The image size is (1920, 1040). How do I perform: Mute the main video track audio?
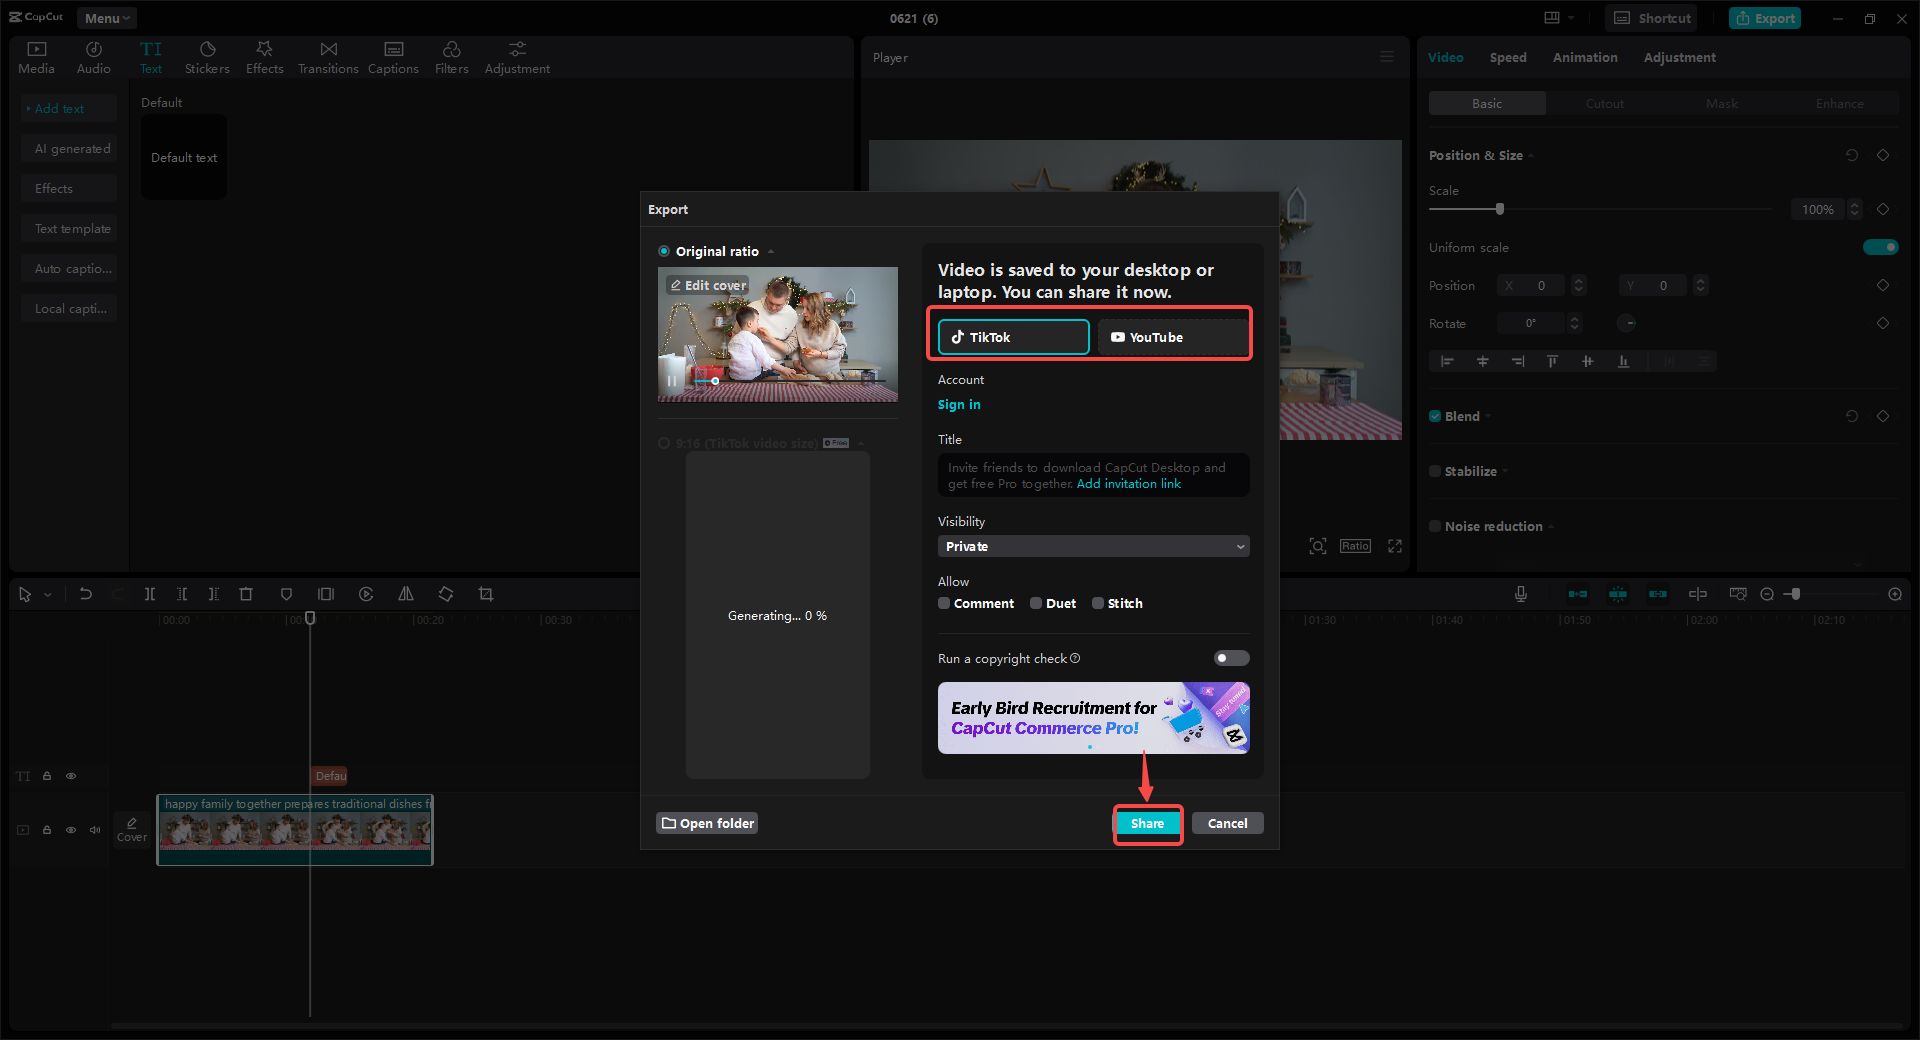click(95, 830)
